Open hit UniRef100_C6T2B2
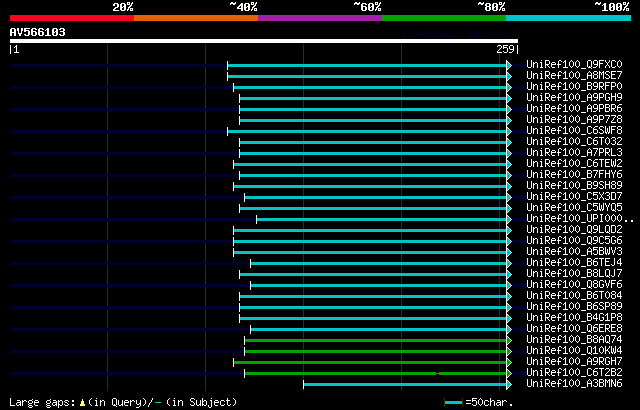Viewport: 640px width, 410px height. click(x=574, y=373)
